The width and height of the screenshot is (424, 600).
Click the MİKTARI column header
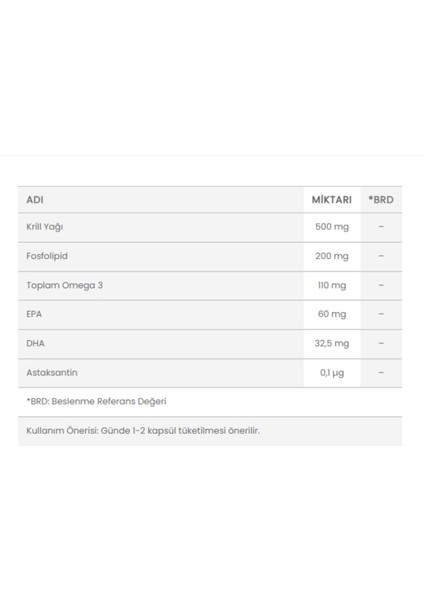[x=331, y=200]
